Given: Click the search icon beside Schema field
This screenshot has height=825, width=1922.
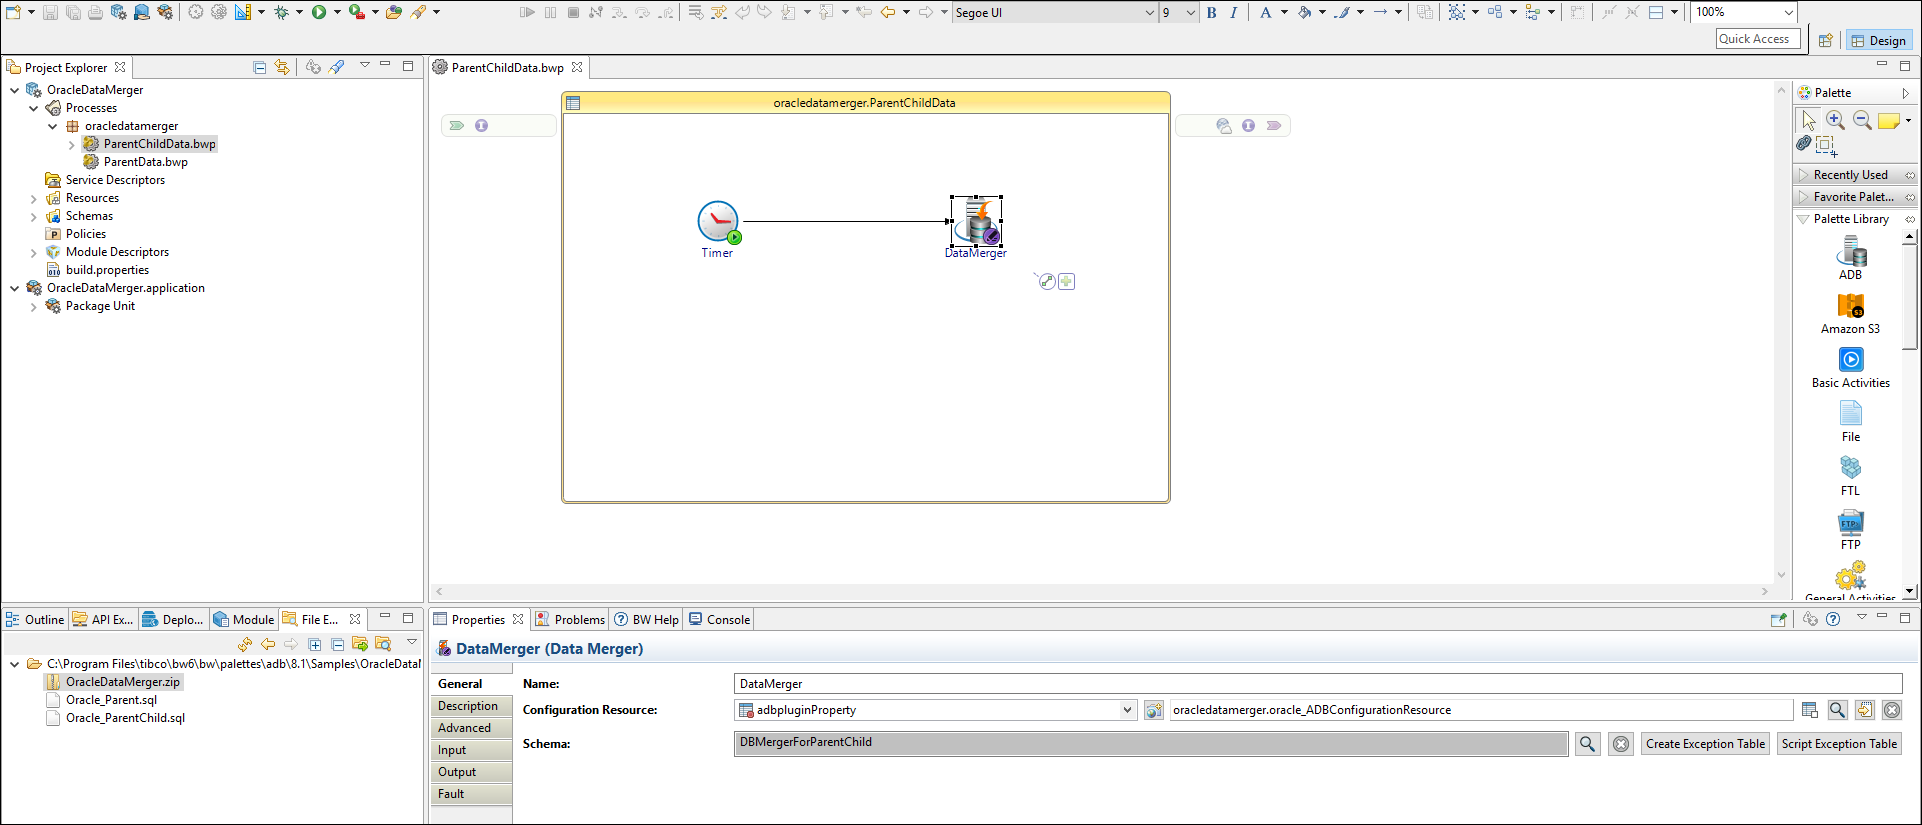Looking at the screenshot, I should pyautogui.click(x=1587, y=744).
